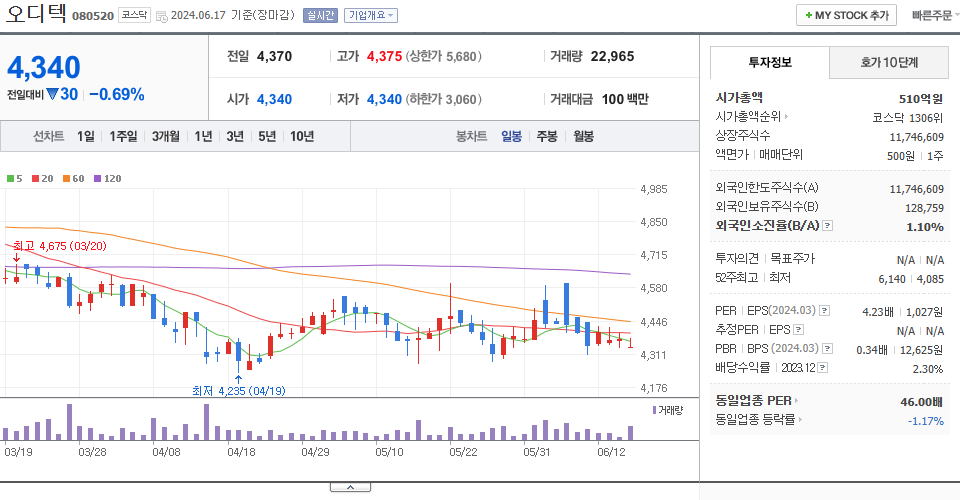Select 10년 line chart period

tap(302, 136)
